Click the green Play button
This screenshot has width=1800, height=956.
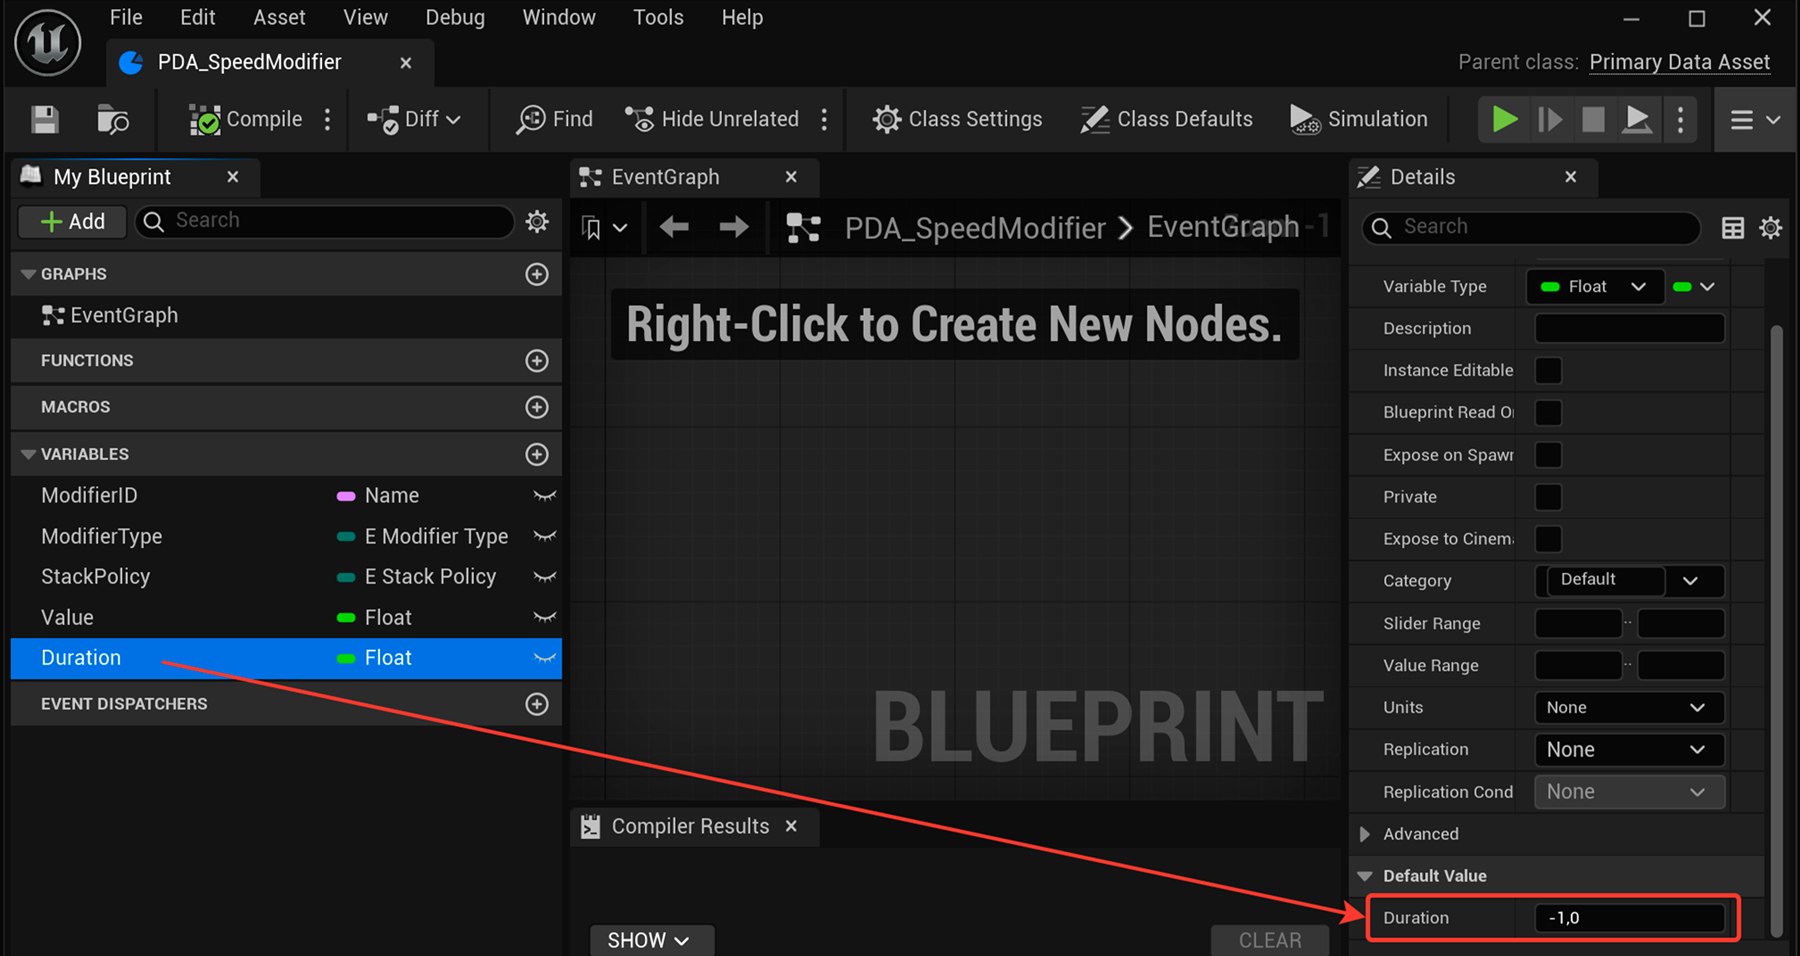click(x=1504, y=120)
